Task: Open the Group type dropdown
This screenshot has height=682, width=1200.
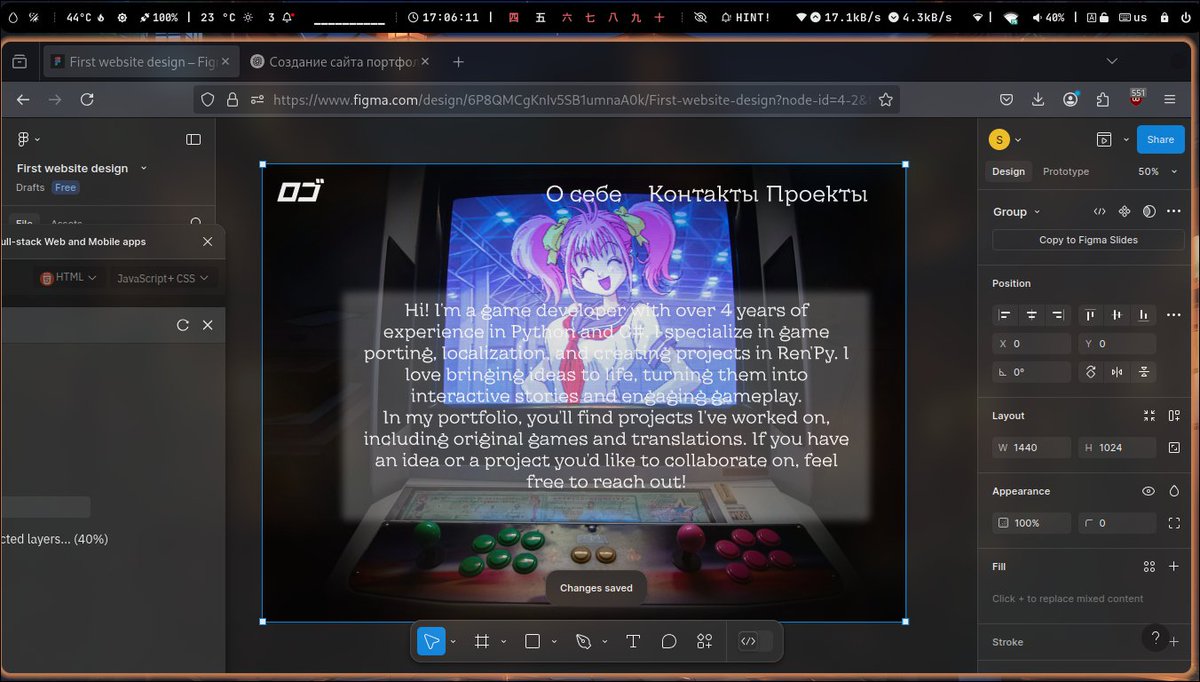Action: coord(1016,212)
